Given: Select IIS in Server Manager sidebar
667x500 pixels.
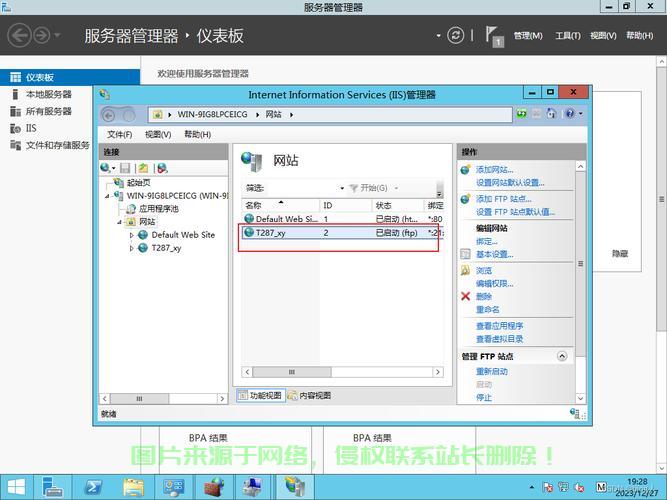Looking at the screenshot, I should 31,128.
